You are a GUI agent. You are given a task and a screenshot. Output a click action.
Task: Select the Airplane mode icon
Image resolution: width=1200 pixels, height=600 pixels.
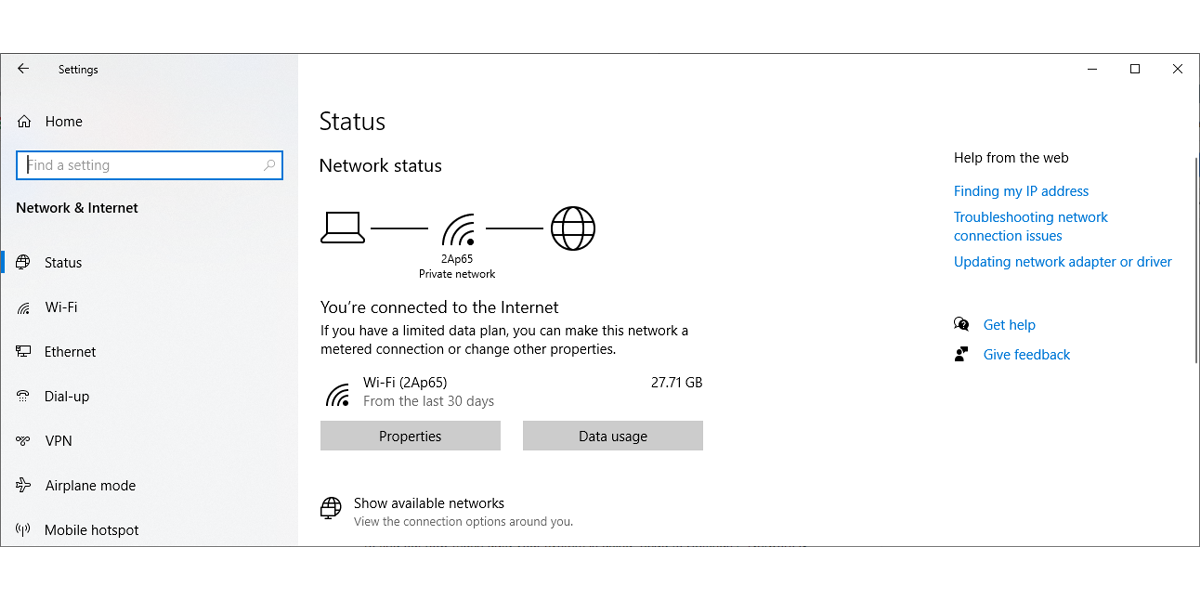22,485
